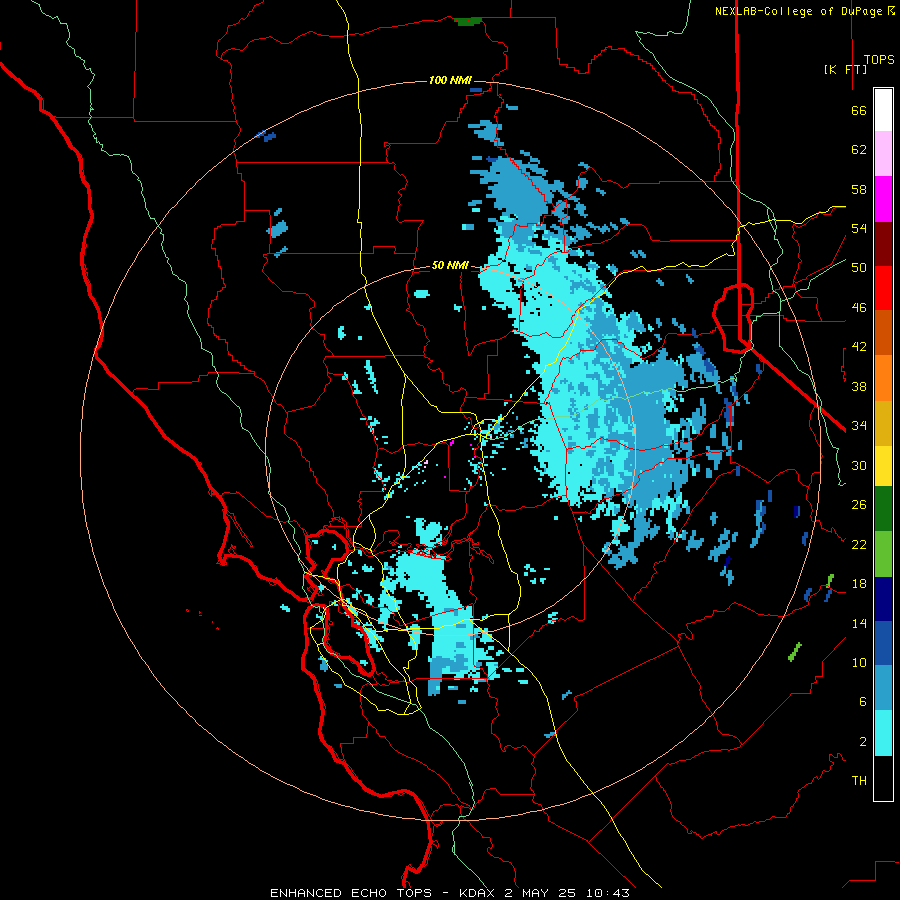Click the legend value "66"
The image size is (900, 900).
[859, 110]
